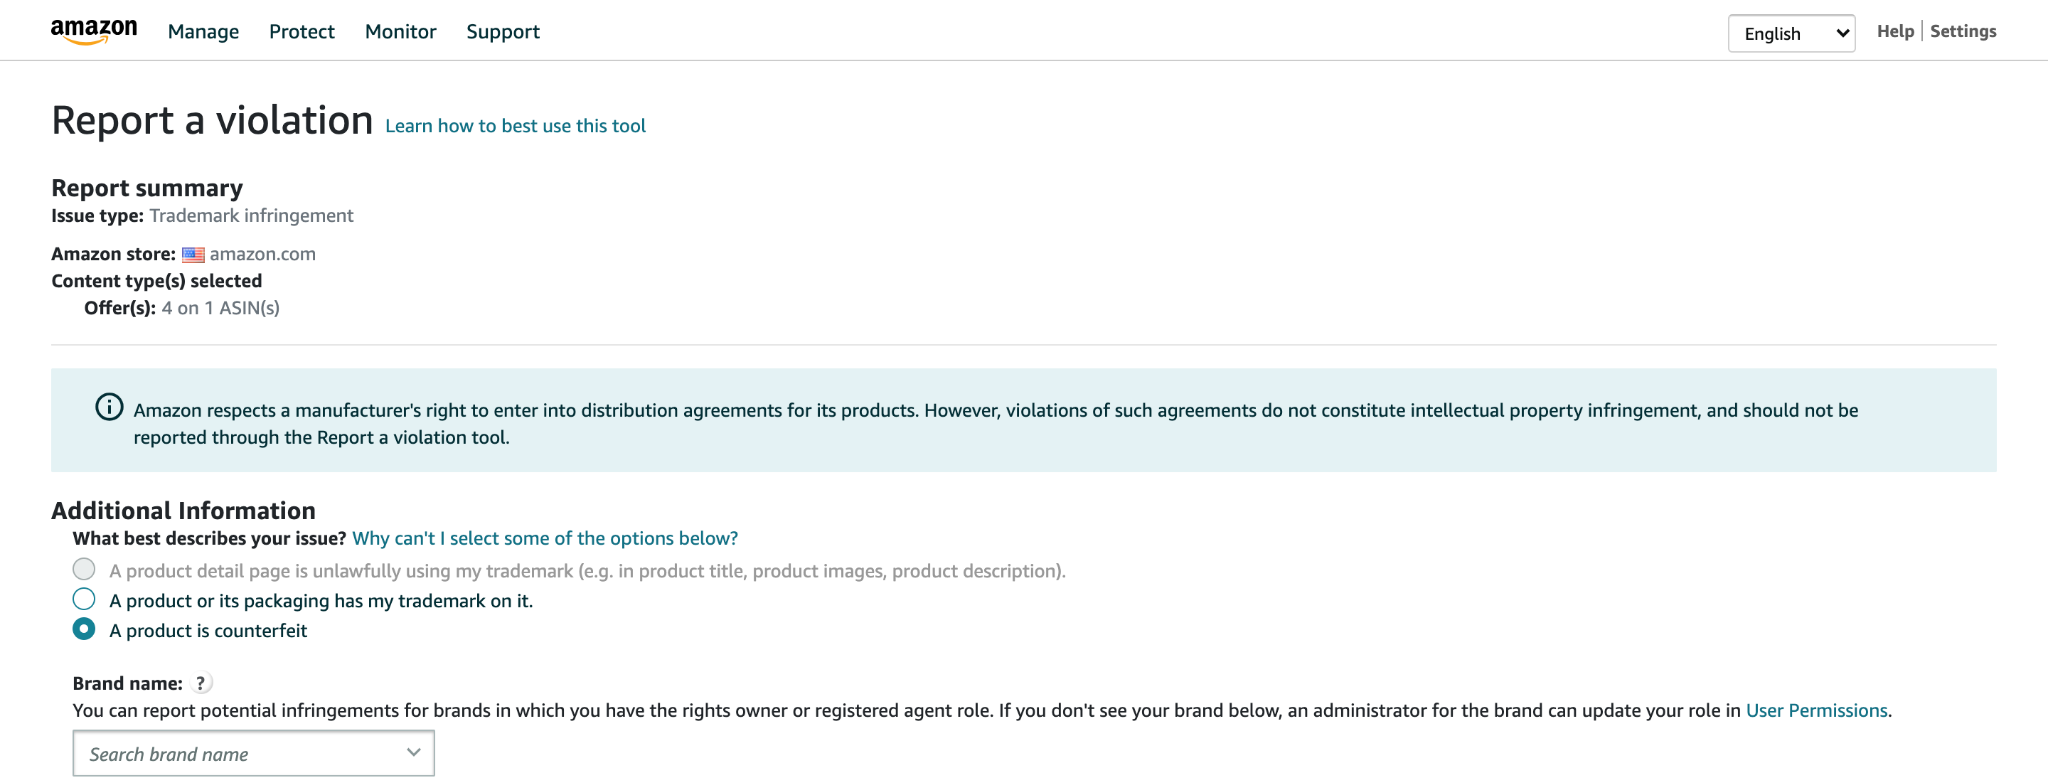2048x784 pixels.
Task: Click the disabled 'product detail page' radio option
Action: (84, 569)
